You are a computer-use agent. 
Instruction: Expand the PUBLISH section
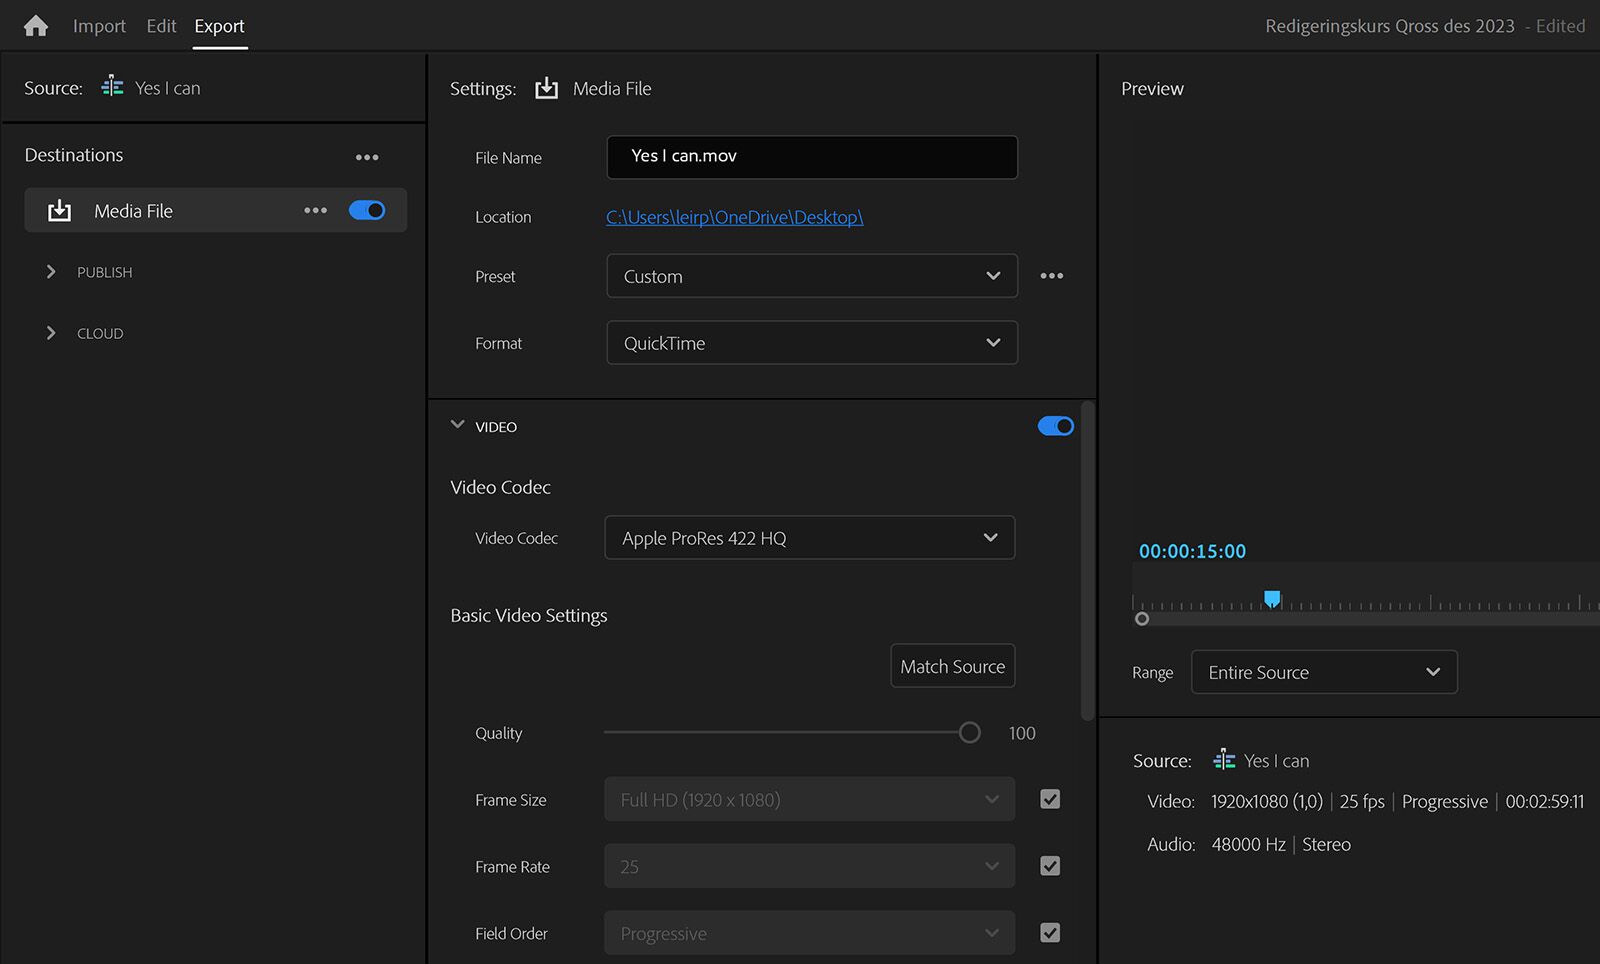(51, 271)
